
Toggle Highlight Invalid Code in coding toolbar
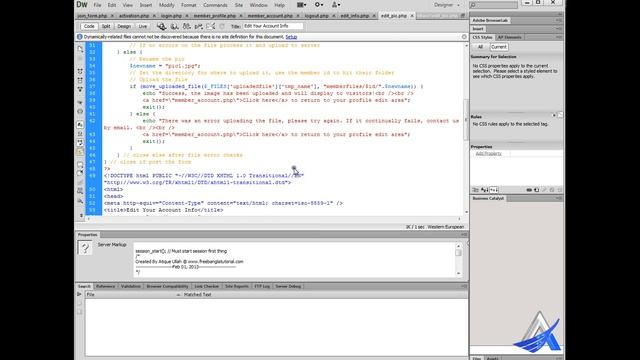click(80, 133)
